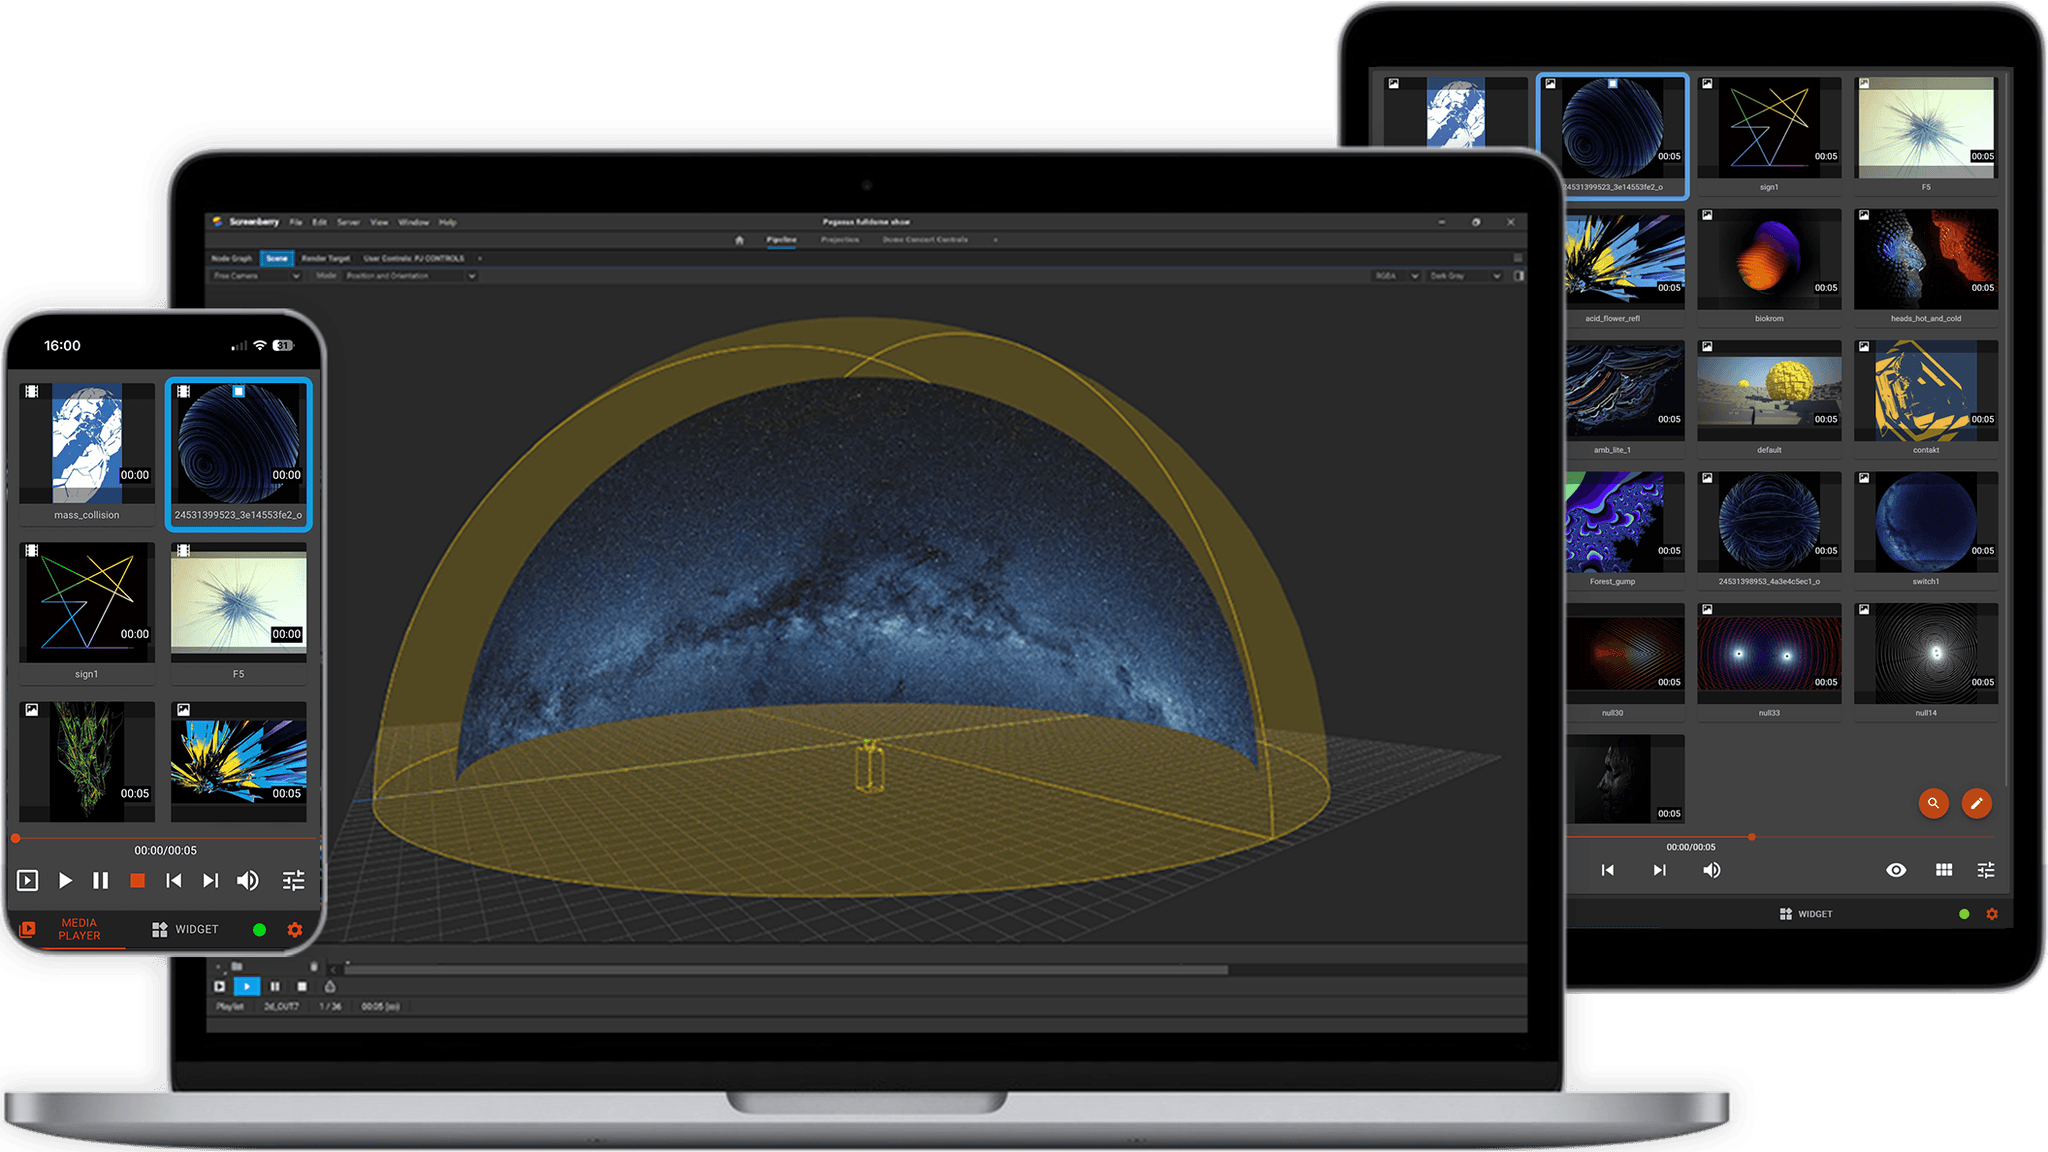Open the Server menu in Screenberry
The image size is (2048, 1152).
point(348,222)
